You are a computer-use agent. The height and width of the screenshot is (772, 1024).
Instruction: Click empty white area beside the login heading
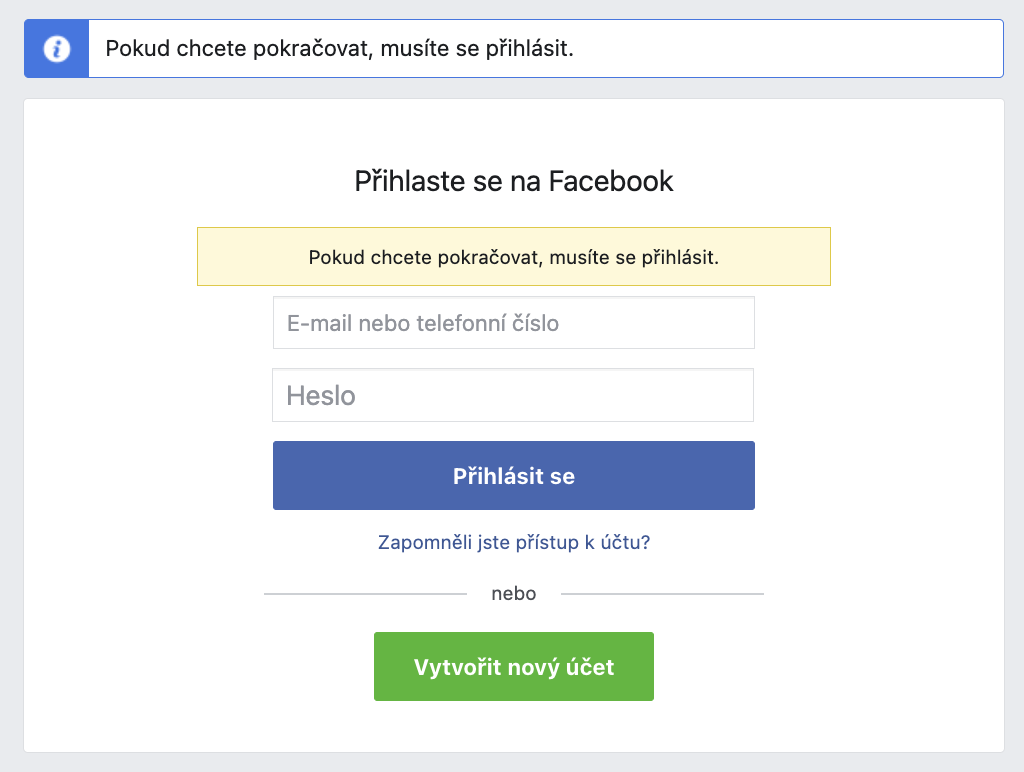(x=836, y=181)
